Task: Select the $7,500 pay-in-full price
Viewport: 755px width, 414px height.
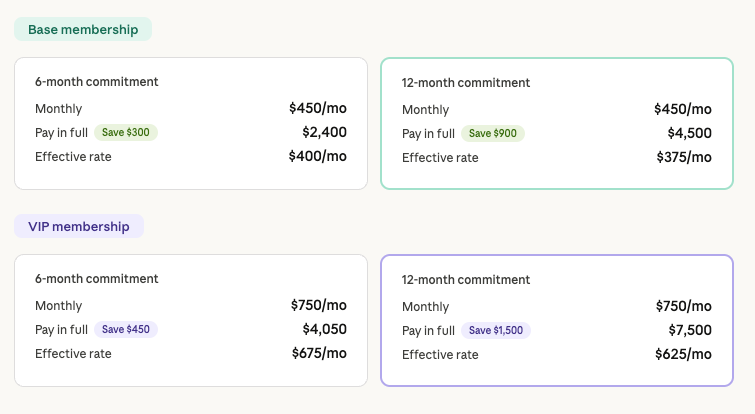Action: [689, 330]
